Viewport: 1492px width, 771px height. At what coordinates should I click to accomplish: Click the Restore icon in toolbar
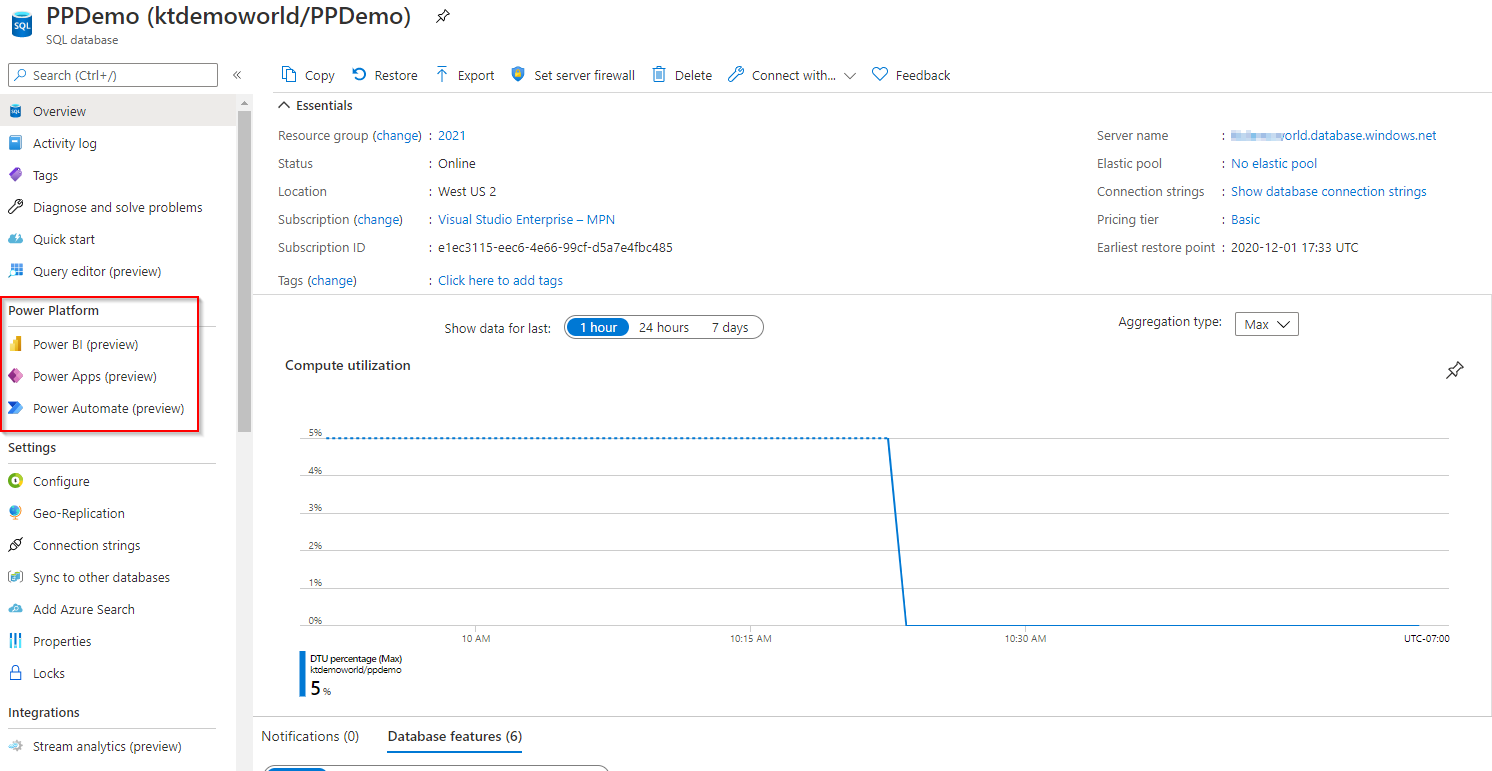(359, 74)
